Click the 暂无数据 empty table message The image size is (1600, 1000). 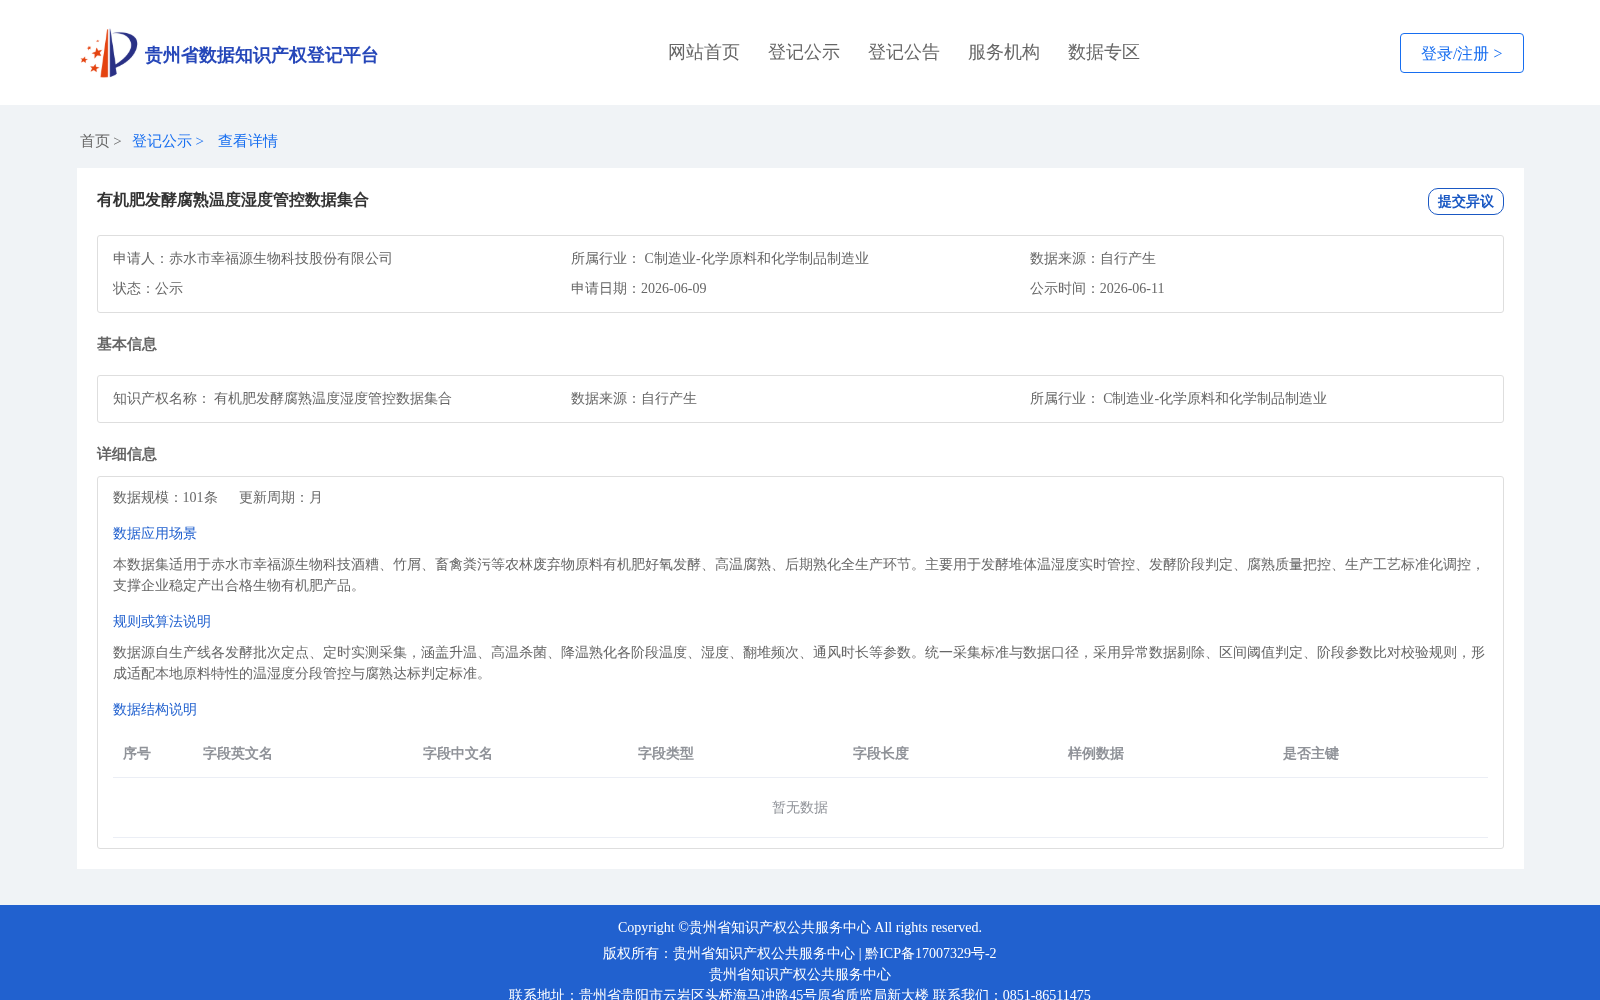[x=800, y=807]
